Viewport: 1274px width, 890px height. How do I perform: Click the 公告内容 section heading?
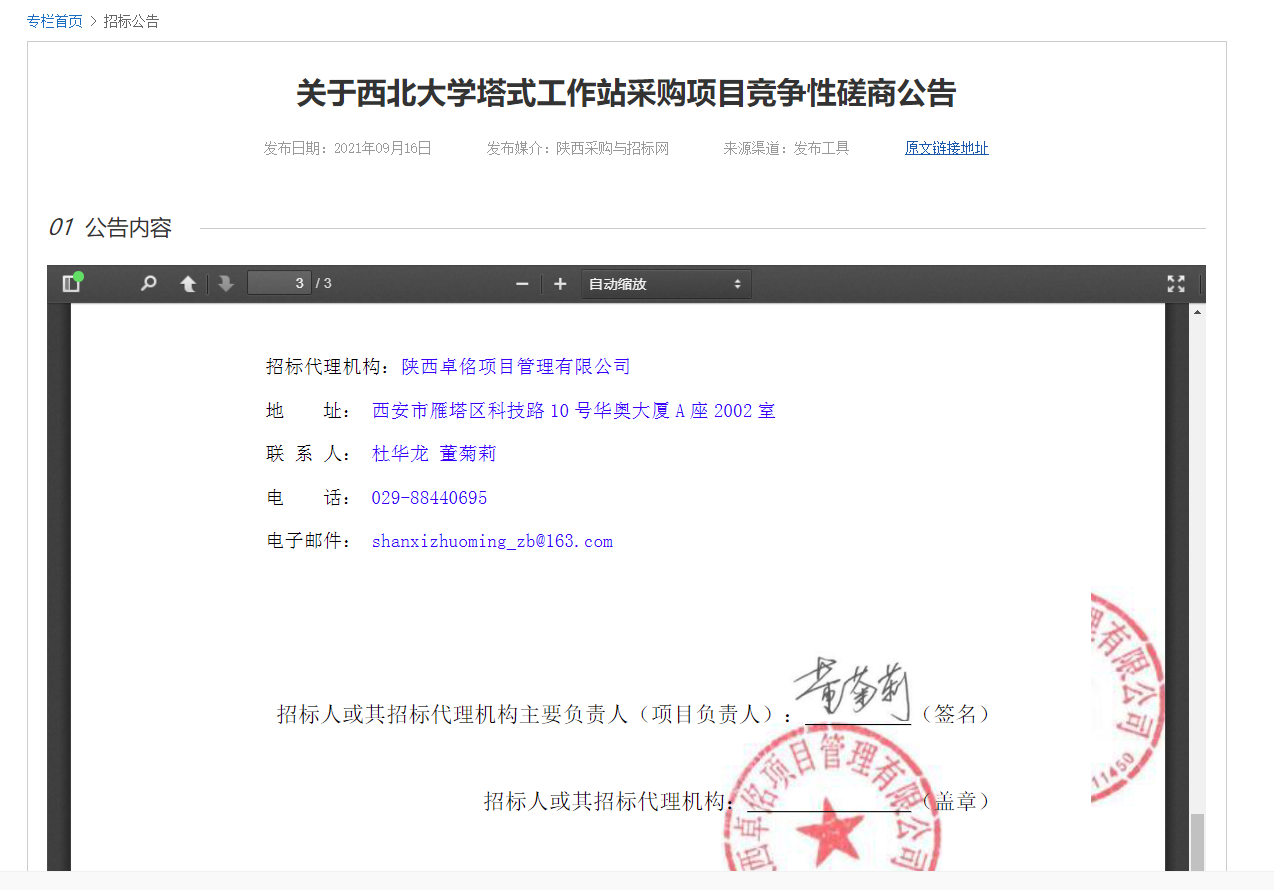pos(128,228)
